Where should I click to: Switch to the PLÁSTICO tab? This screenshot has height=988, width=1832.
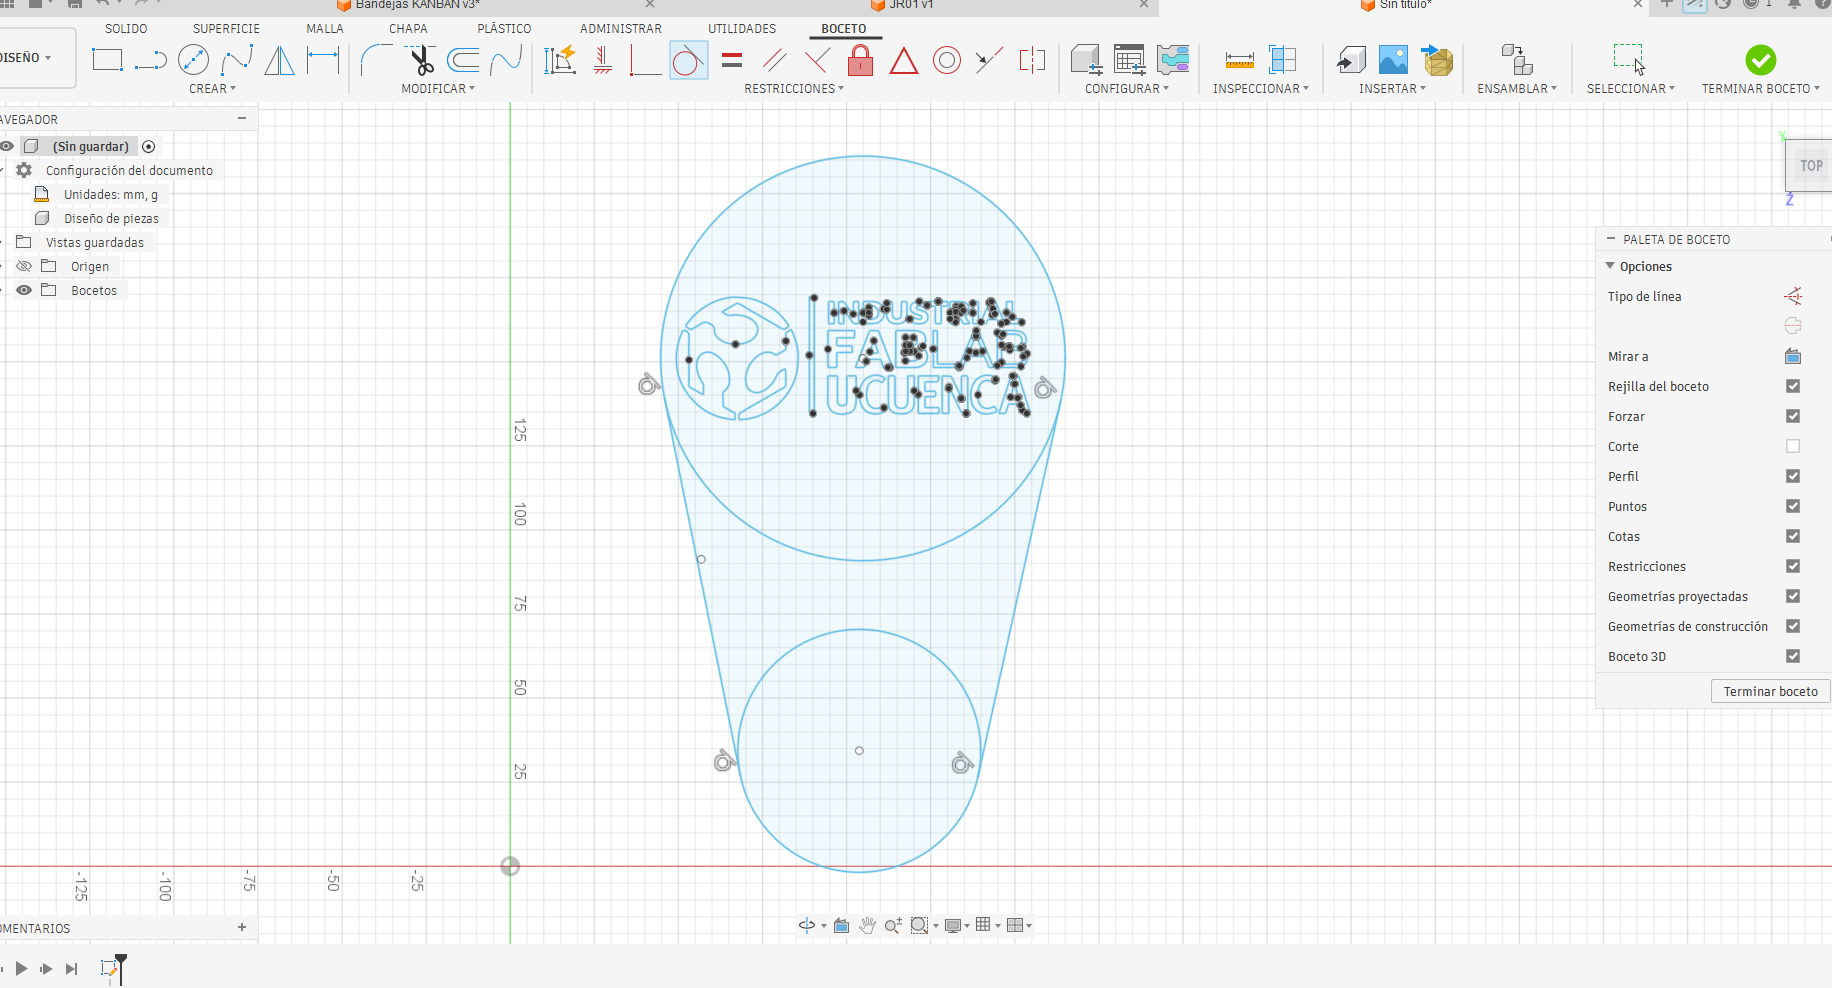[504, 29]
